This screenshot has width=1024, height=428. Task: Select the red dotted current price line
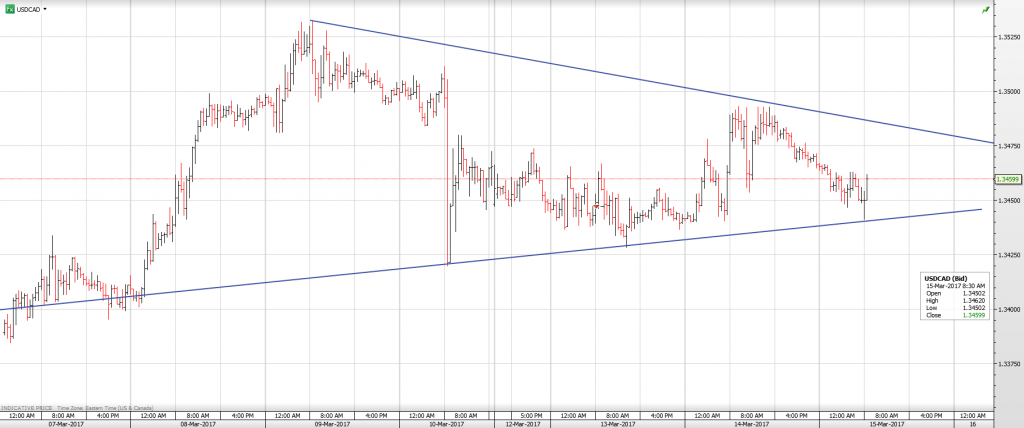coord(300,179)
